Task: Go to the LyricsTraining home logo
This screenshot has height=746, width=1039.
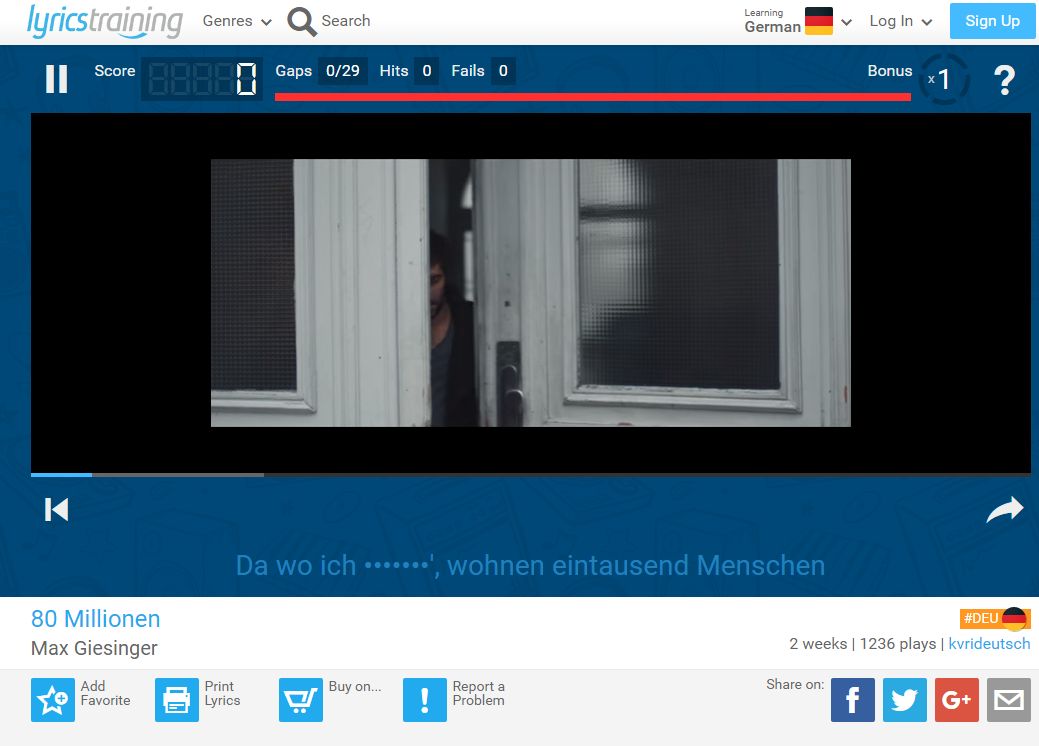Action: coord(104,21)
